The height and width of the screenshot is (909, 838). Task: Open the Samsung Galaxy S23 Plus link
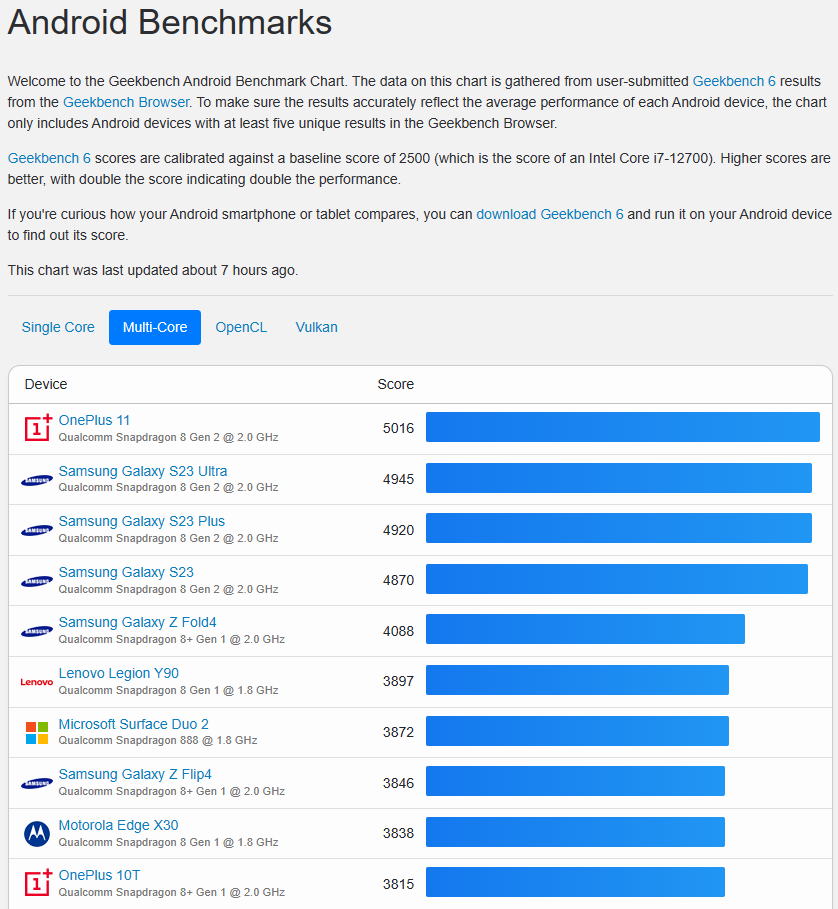click(141, 521)
